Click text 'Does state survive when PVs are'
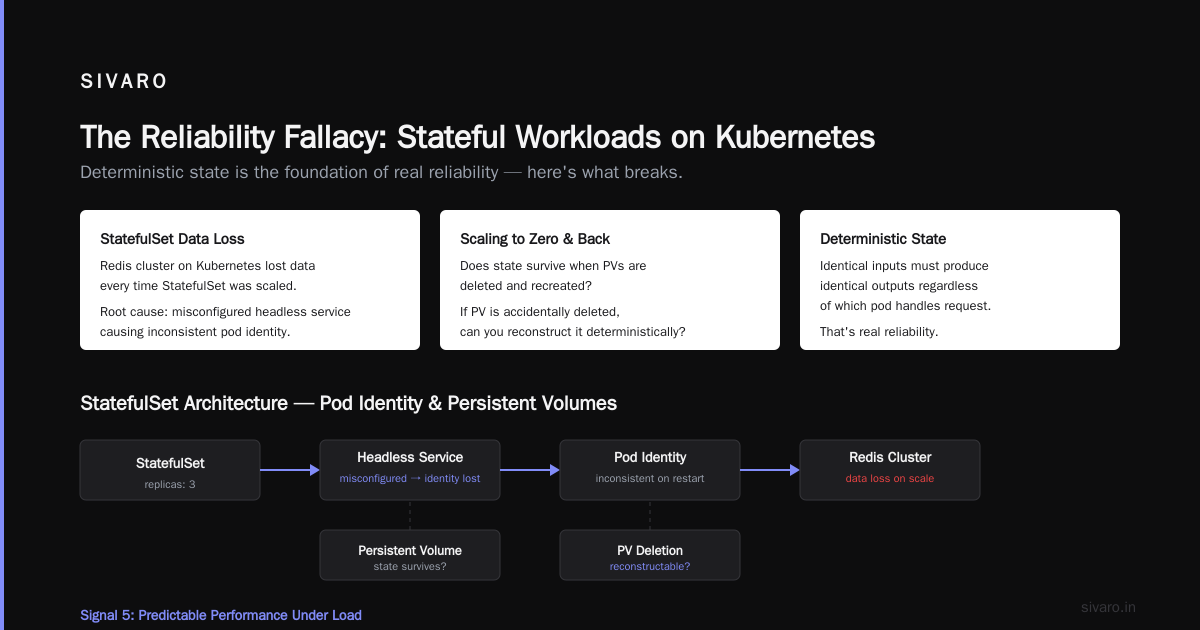This screenshot has height=630, width=1200. [553, 266]
